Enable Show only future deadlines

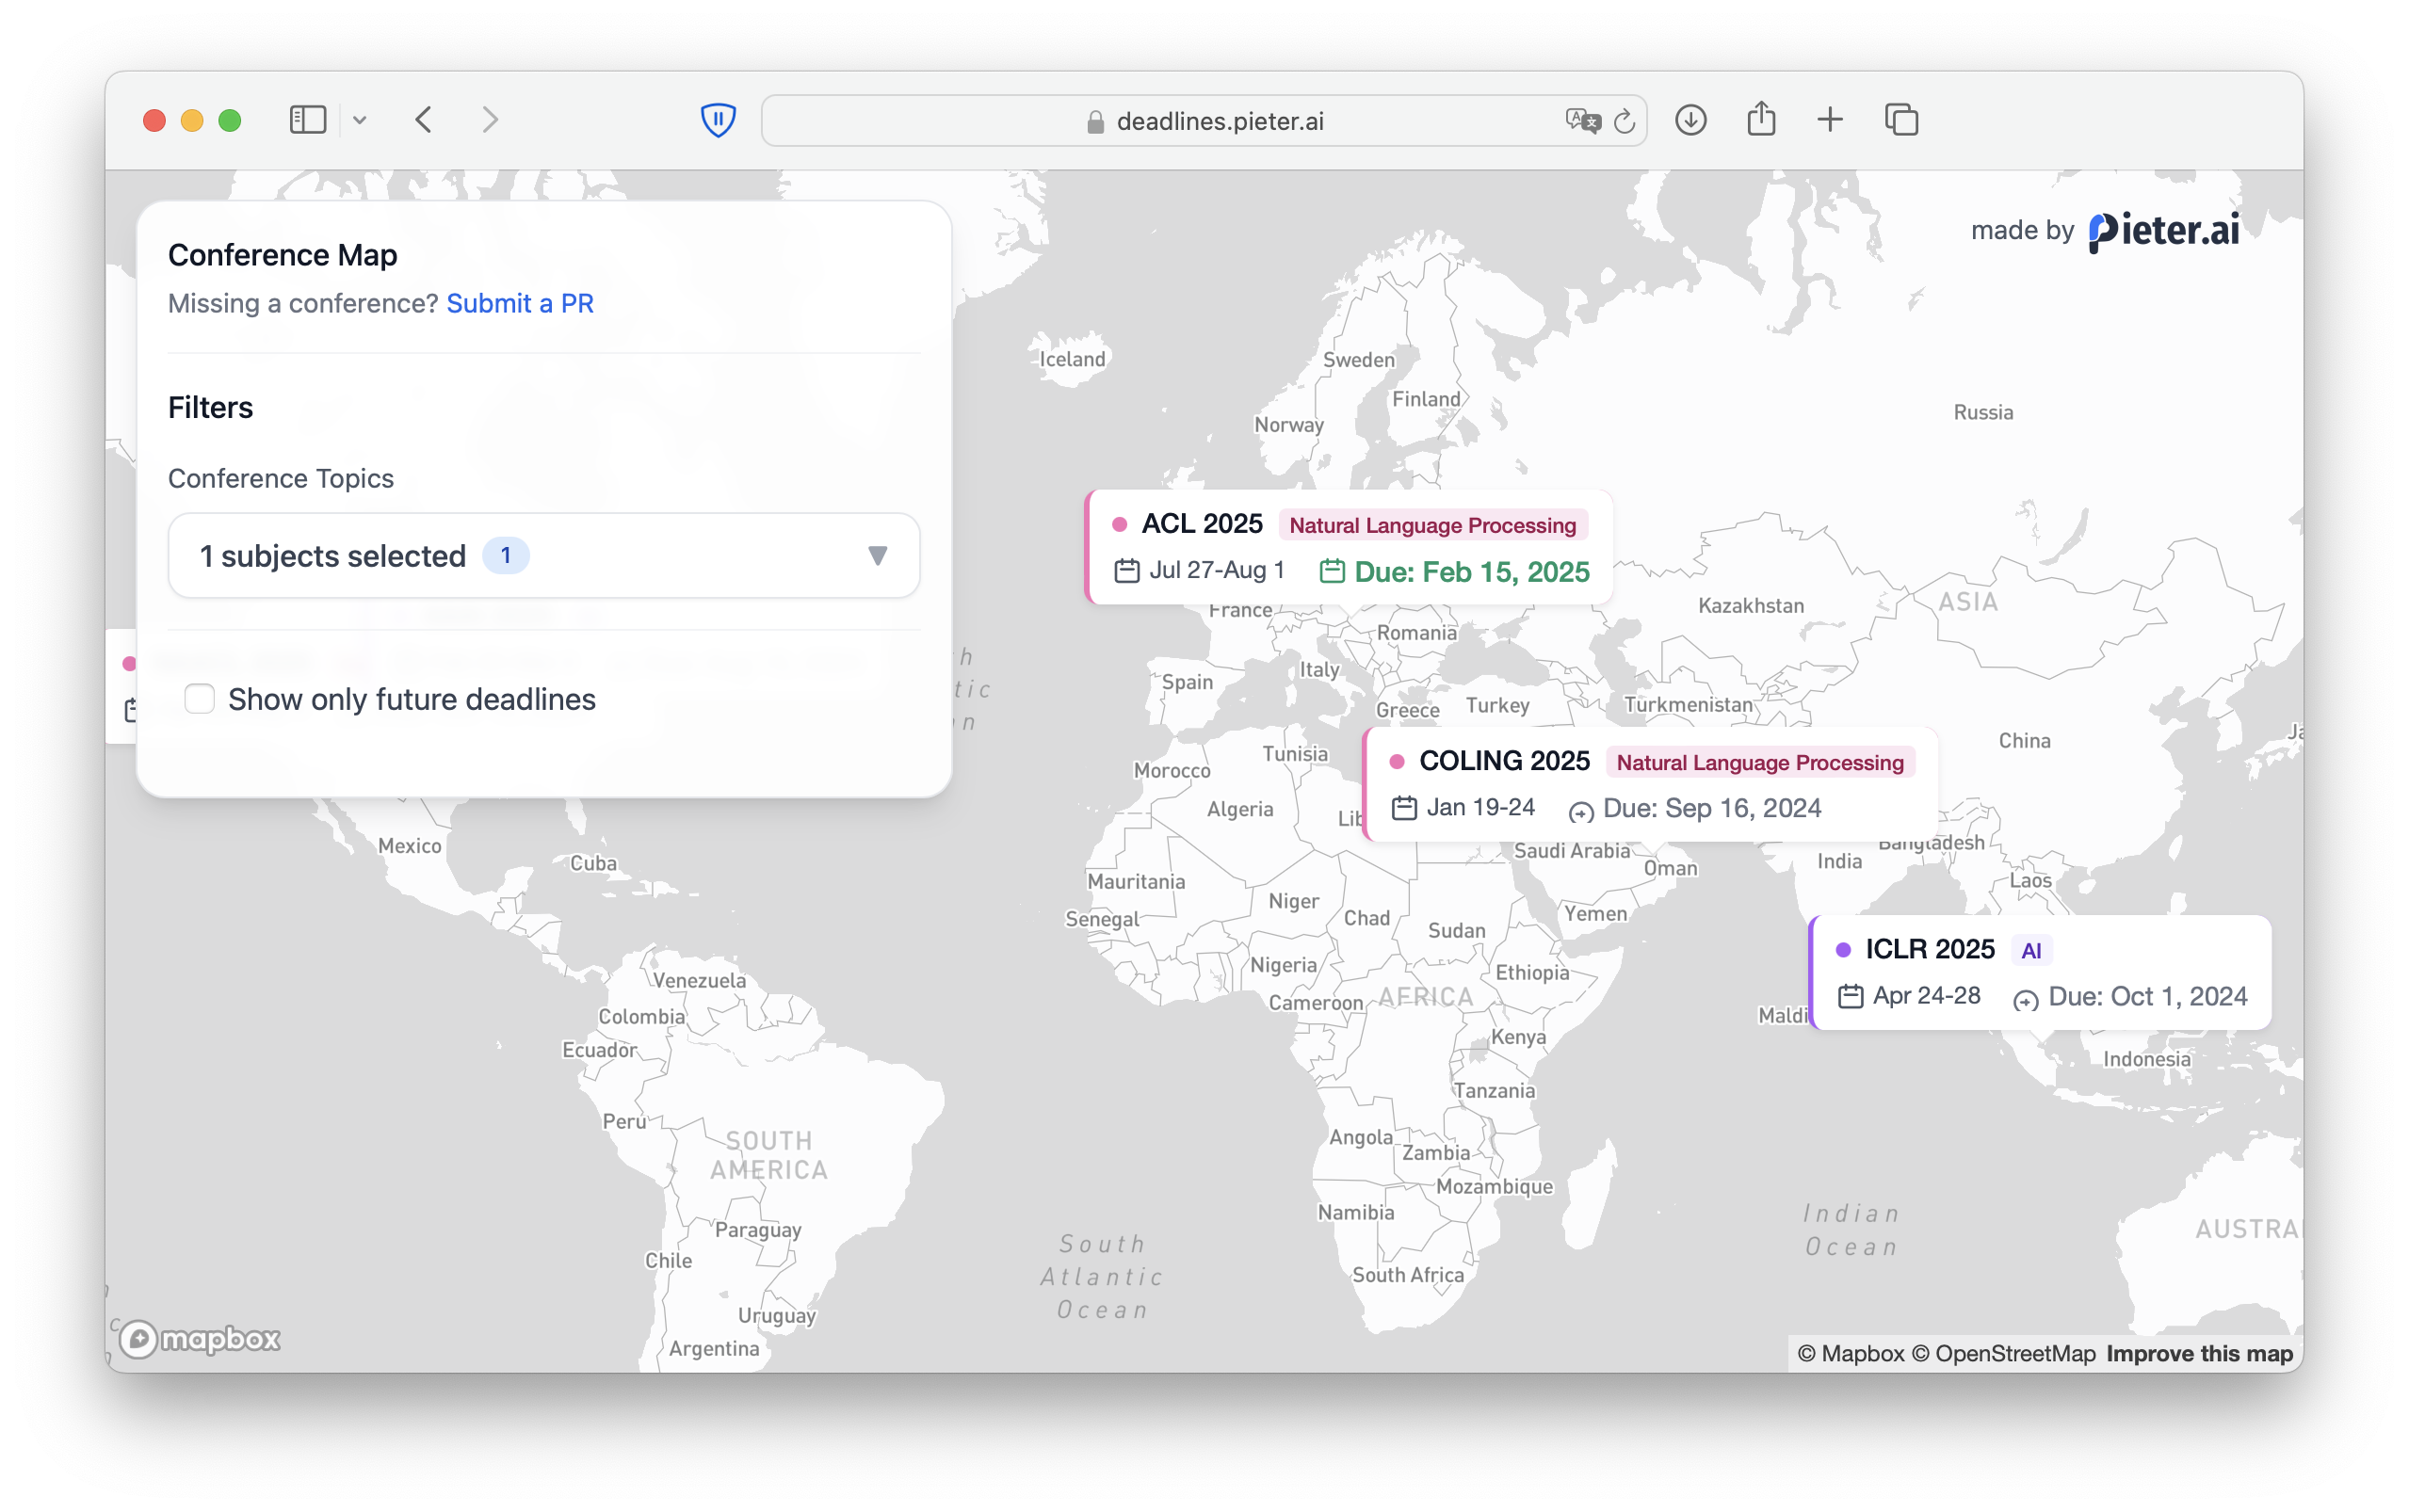pos(200,698)
